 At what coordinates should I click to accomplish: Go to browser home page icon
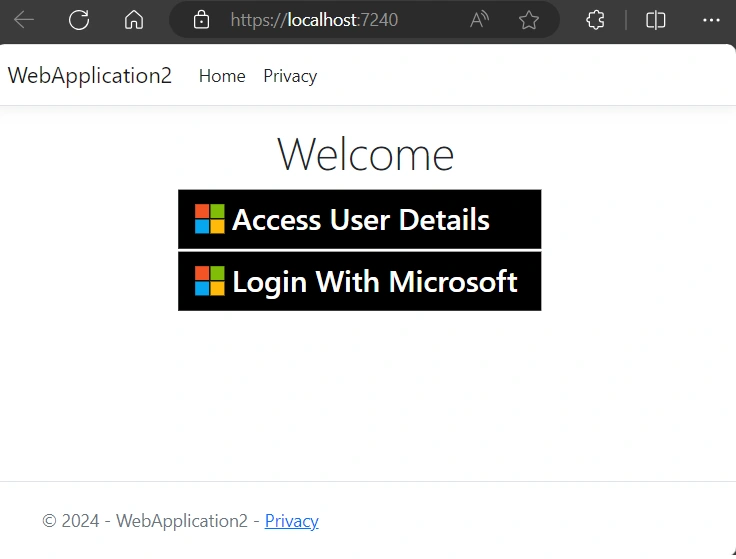pyautogui.click(x=134, y=20)
